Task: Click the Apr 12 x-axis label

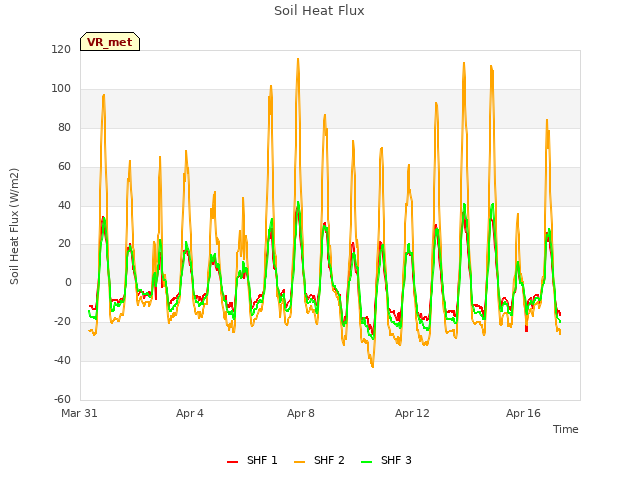Action: 412,413
